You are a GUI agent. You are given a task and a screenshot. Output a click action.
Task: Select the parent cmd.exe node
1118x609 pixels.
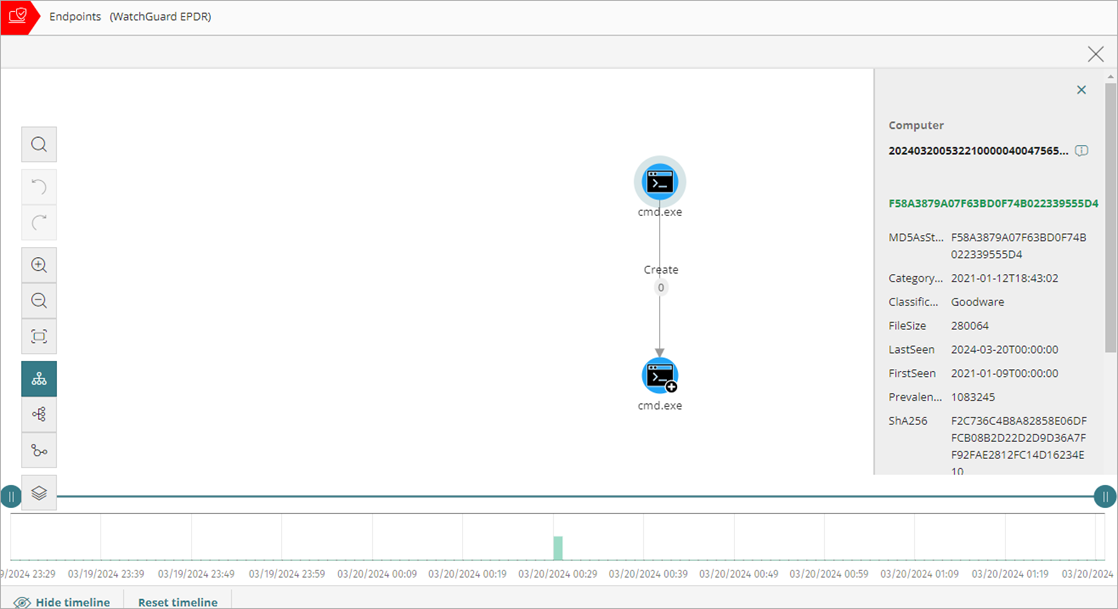tap(659, 181)
